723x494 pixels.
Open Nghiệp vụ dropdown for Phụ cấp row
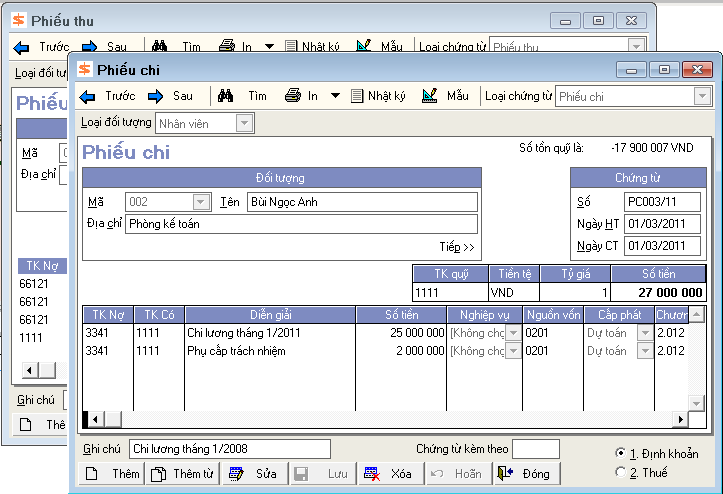pos(513,351)
